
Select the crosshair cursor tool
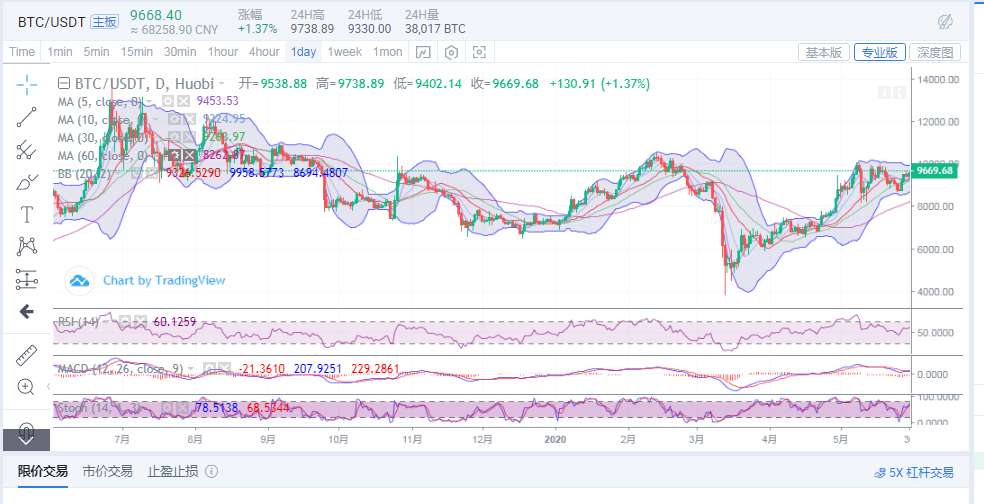(x=26, y=84)
